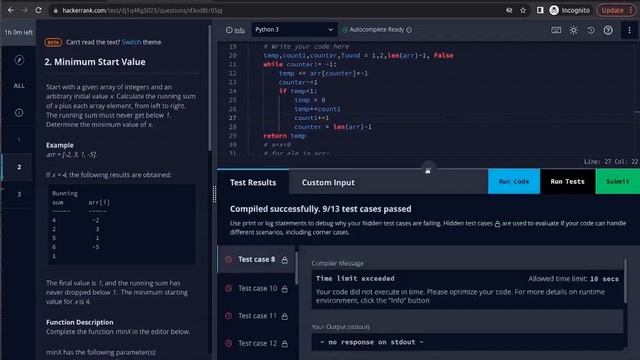Open help with the question mark icon
This screenshot has height=360, width=640.
tap(608, 30)
